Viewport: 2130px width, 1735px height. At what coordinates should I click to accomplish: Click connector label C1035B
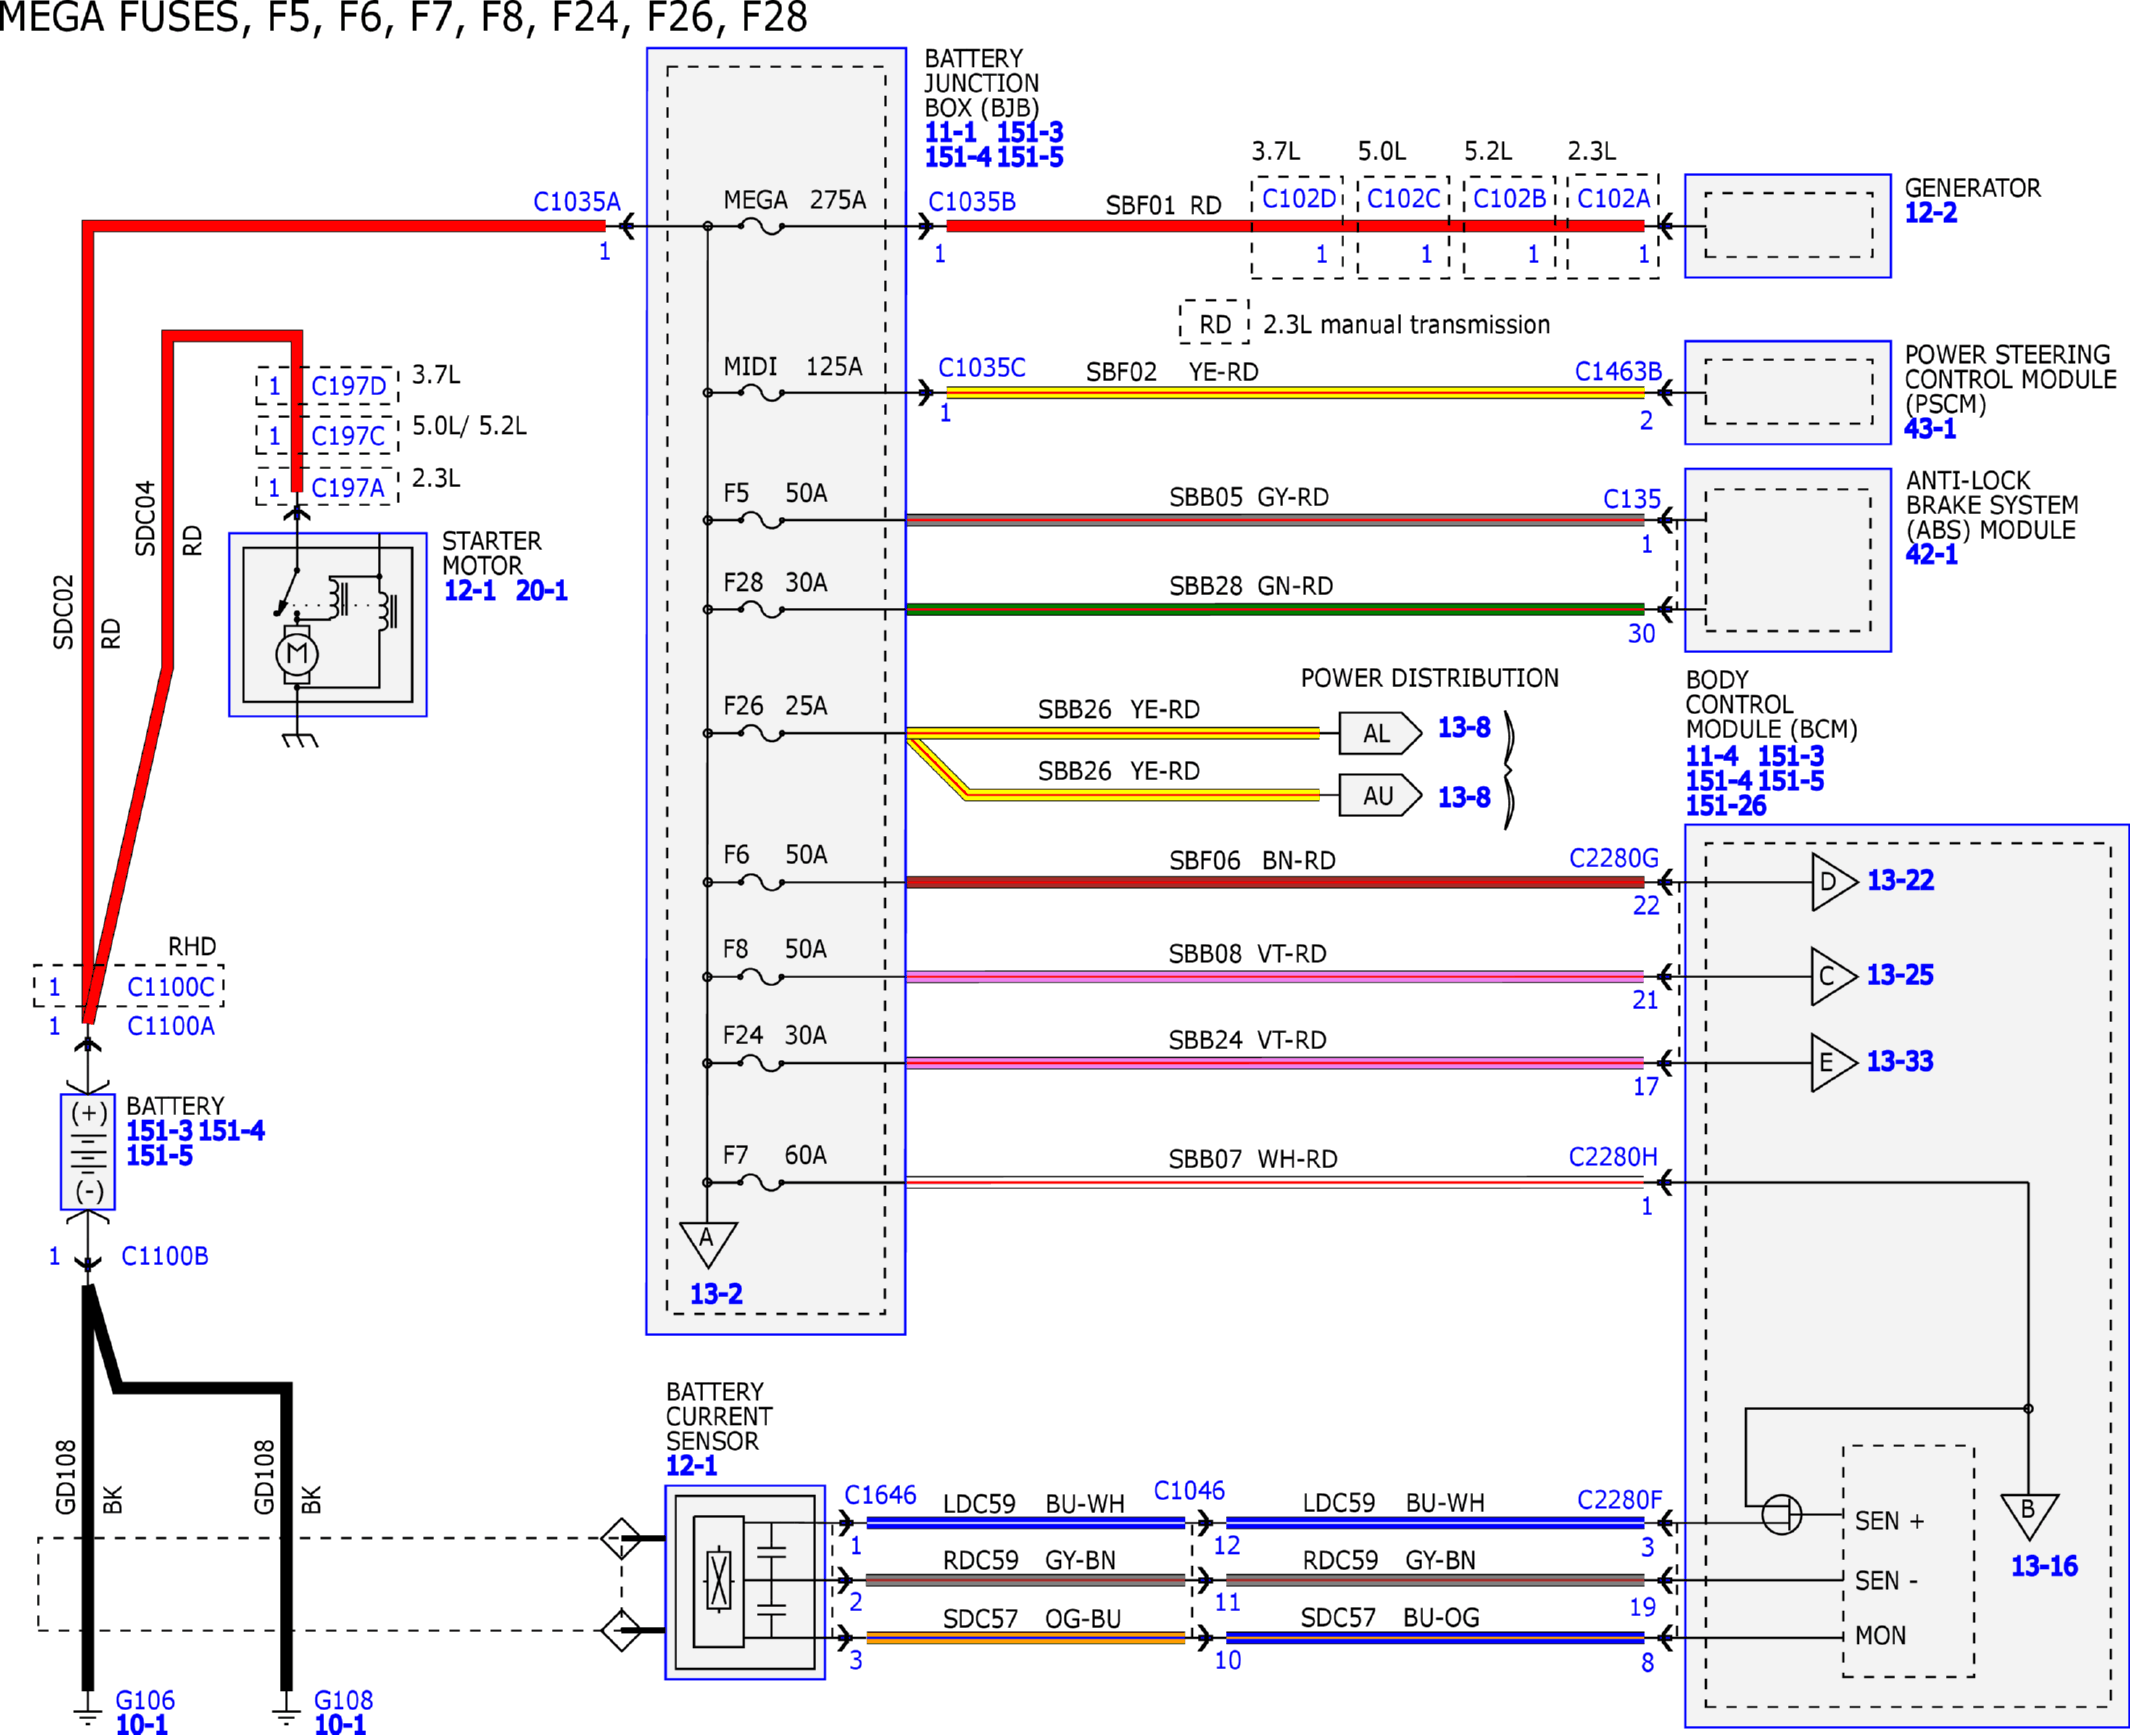972,202
